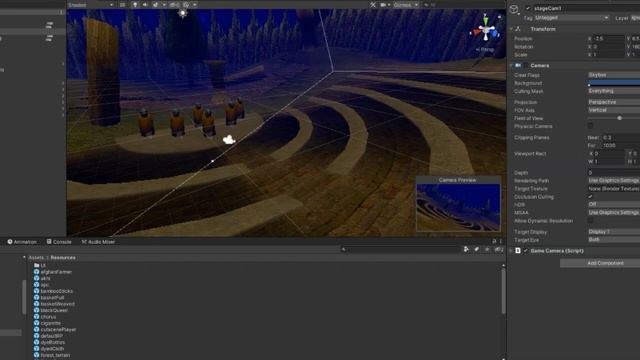This screenshot has height=360, width=640.
Task: Collapse the Camera component
Action: point(511,65)
